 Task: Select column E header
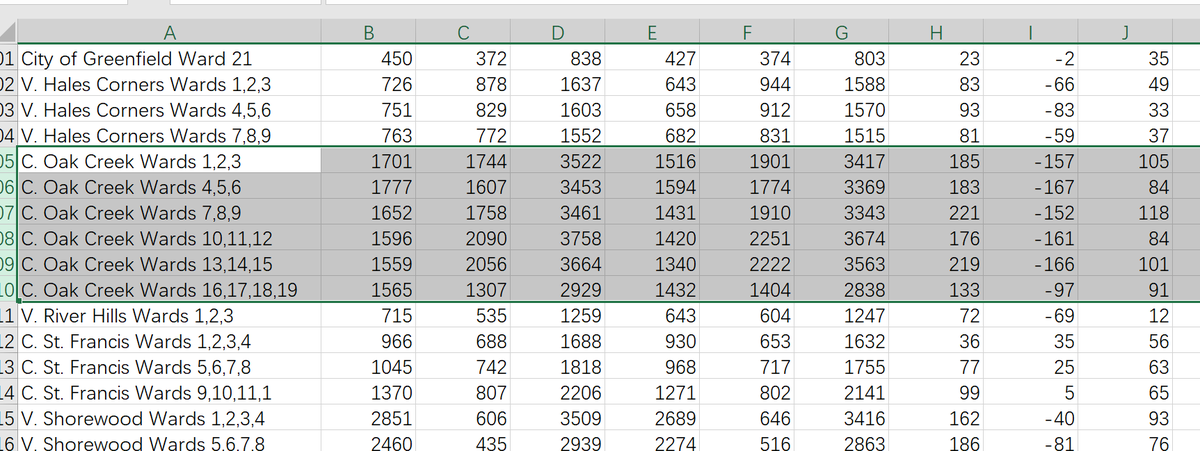(x=650, y=32)
